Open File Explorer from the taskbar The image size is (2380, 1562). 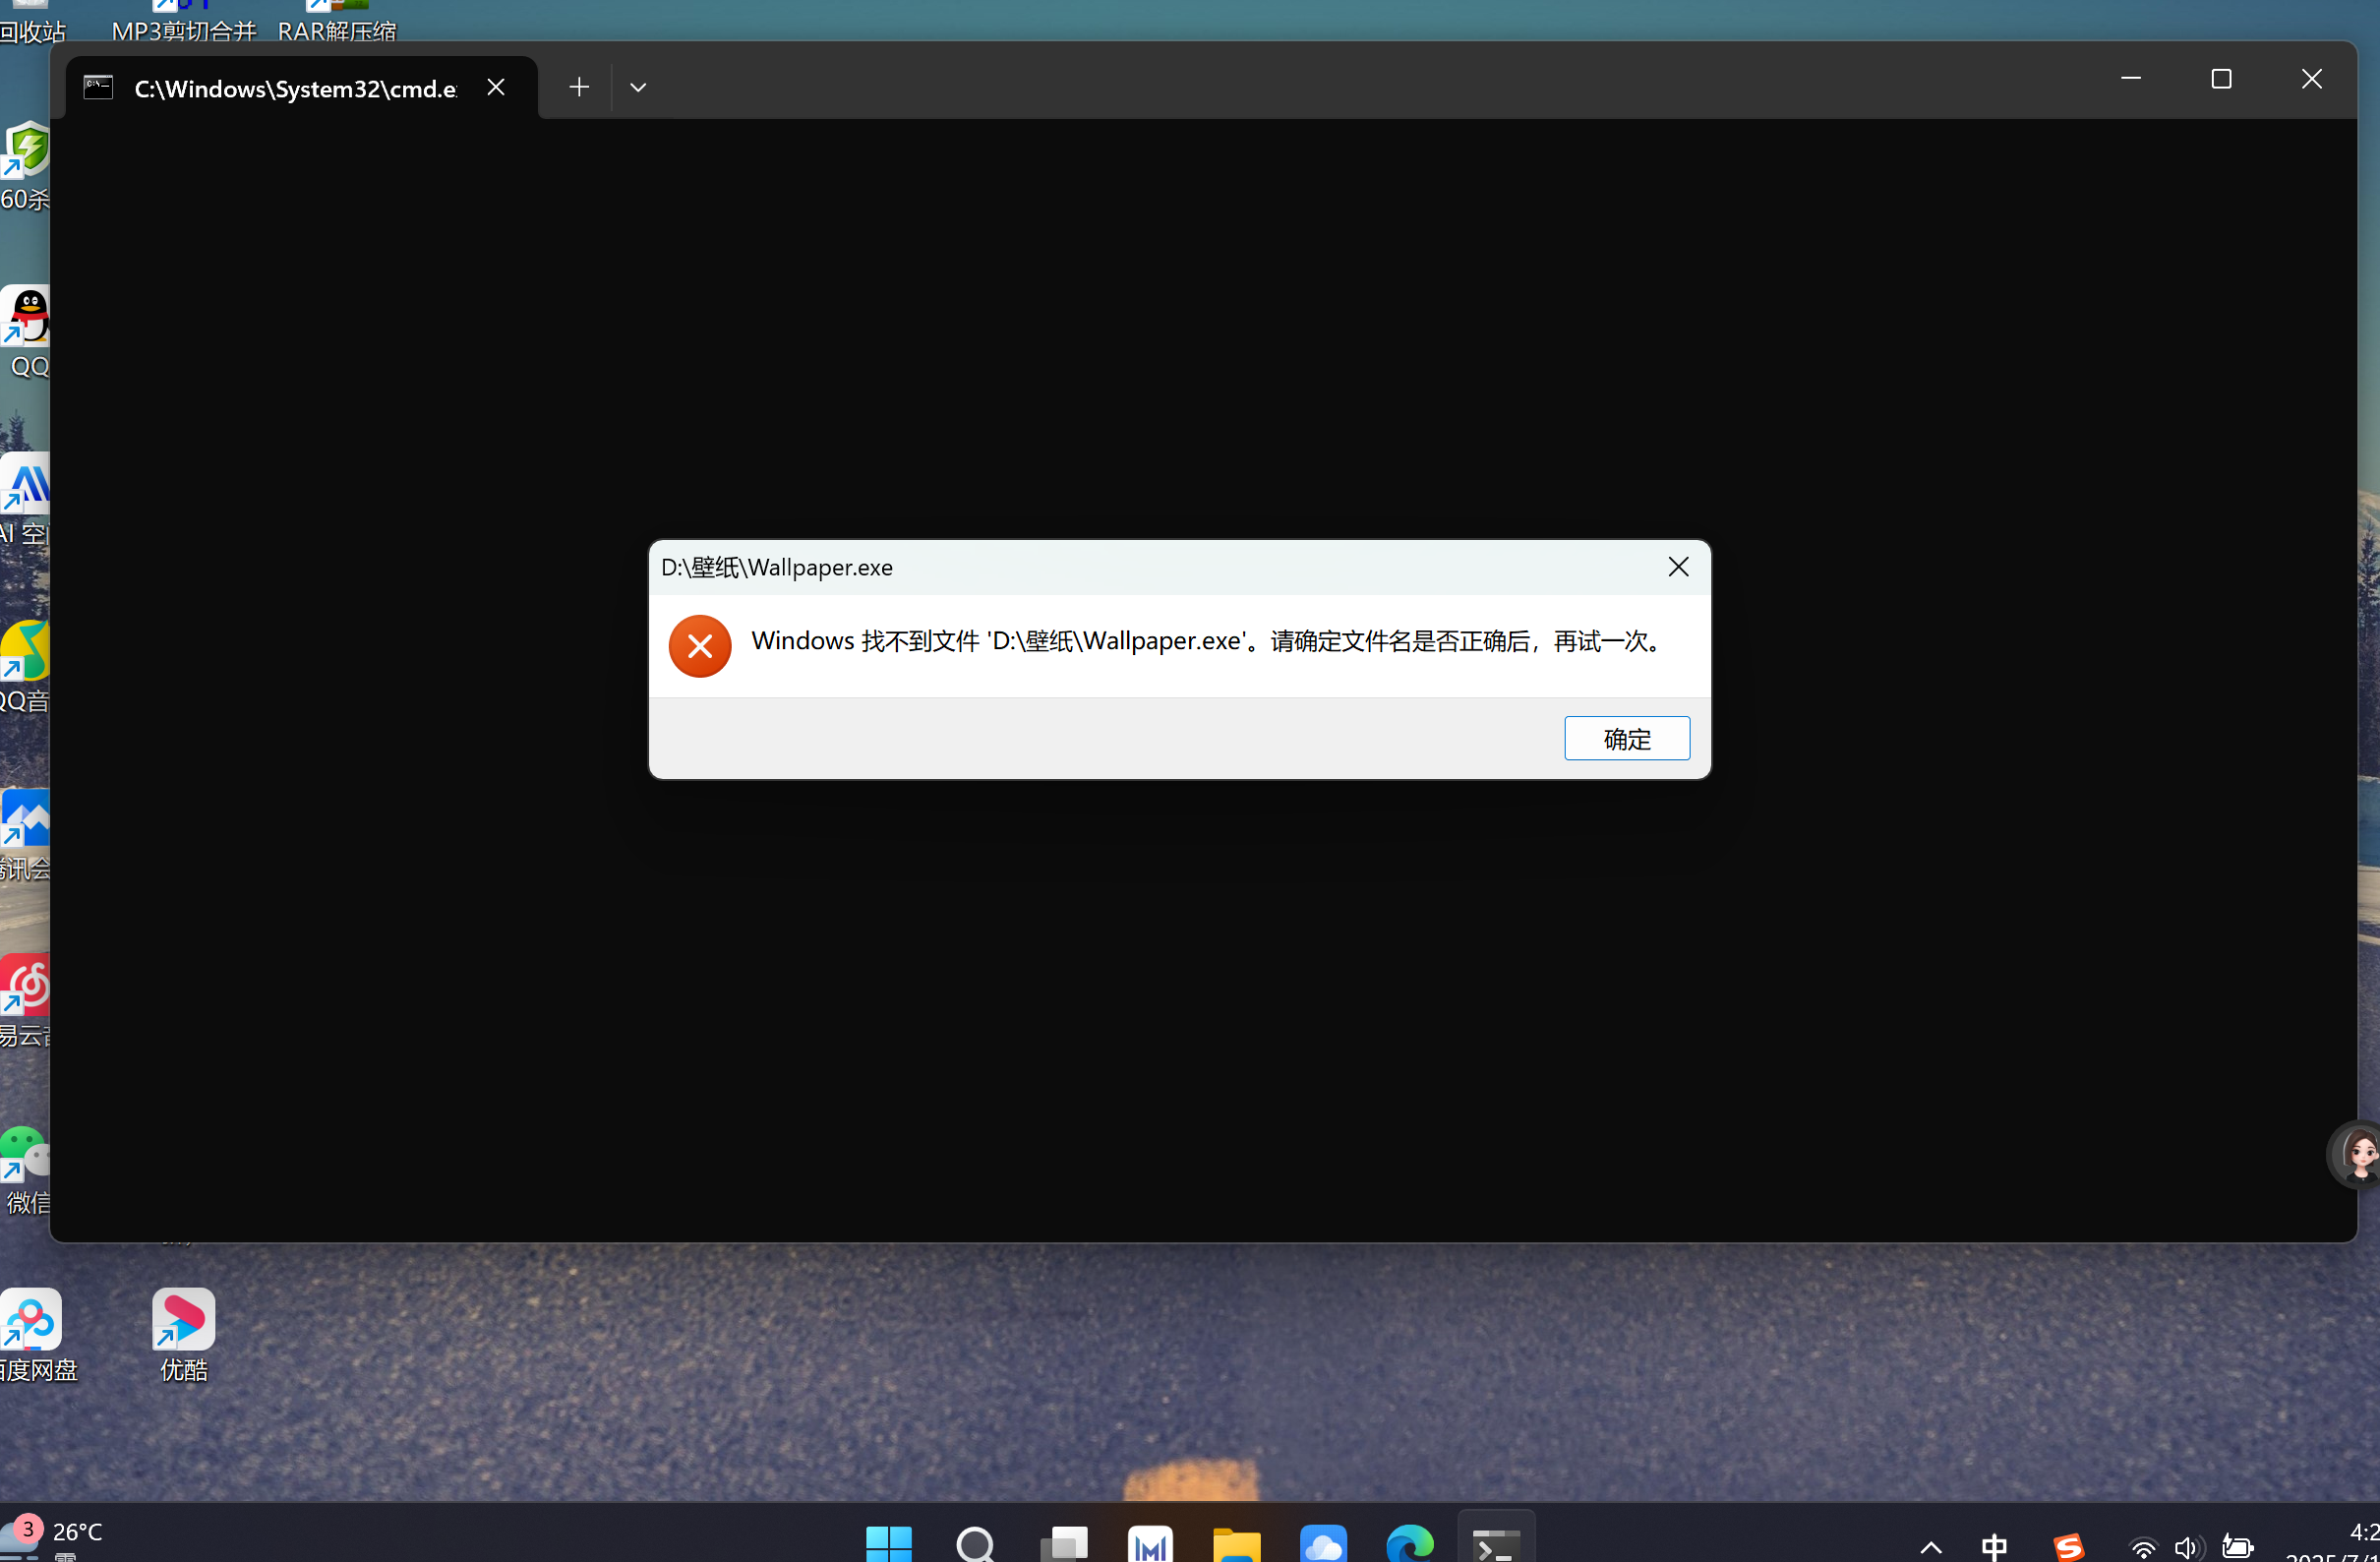coord(1237,1543)
